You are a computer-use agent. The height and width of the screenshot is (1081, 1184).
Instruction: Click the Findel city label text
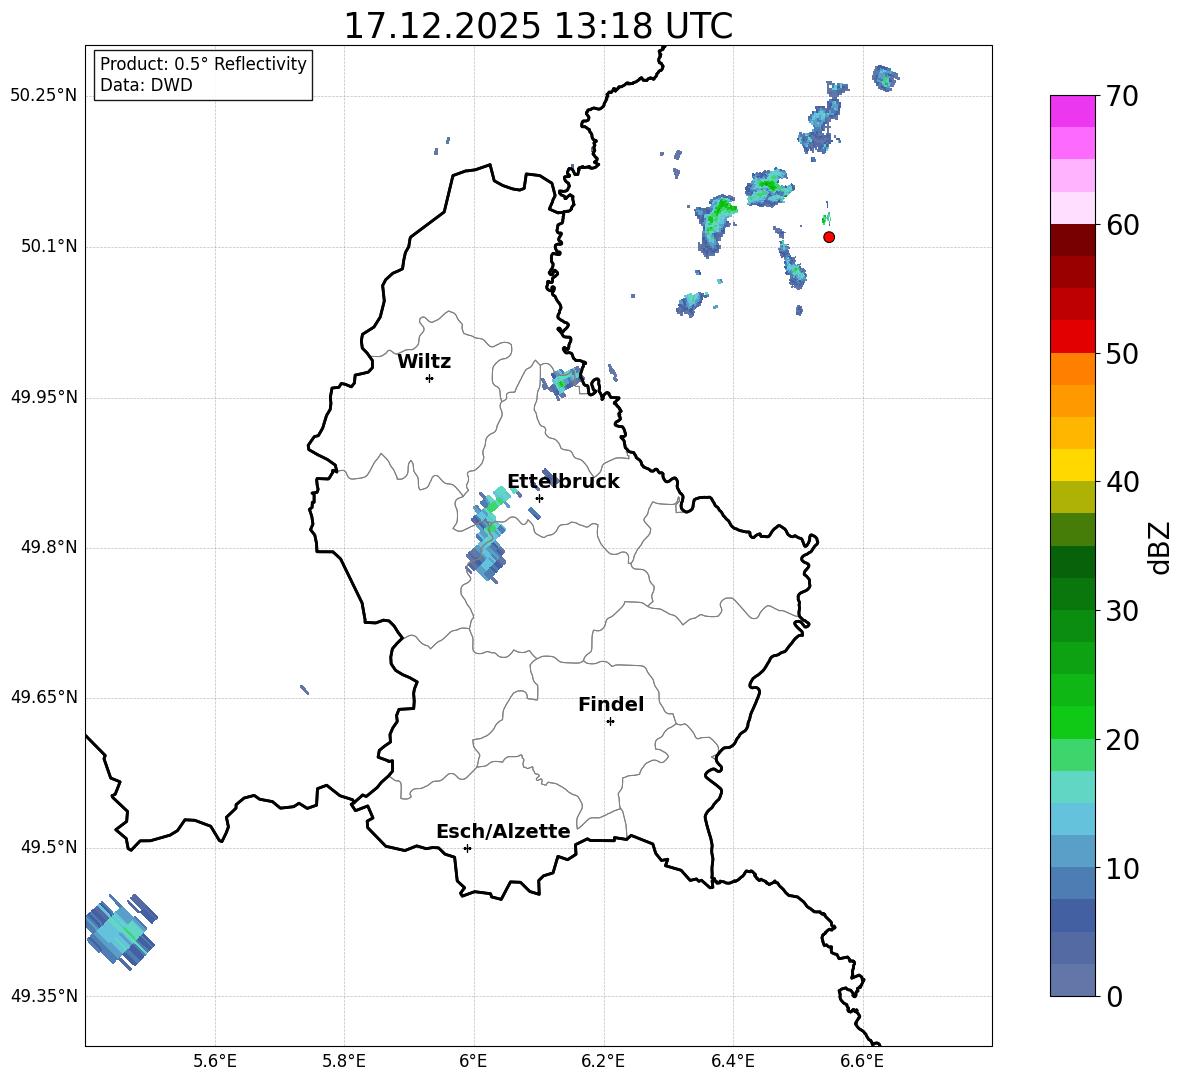pos(611,705)
